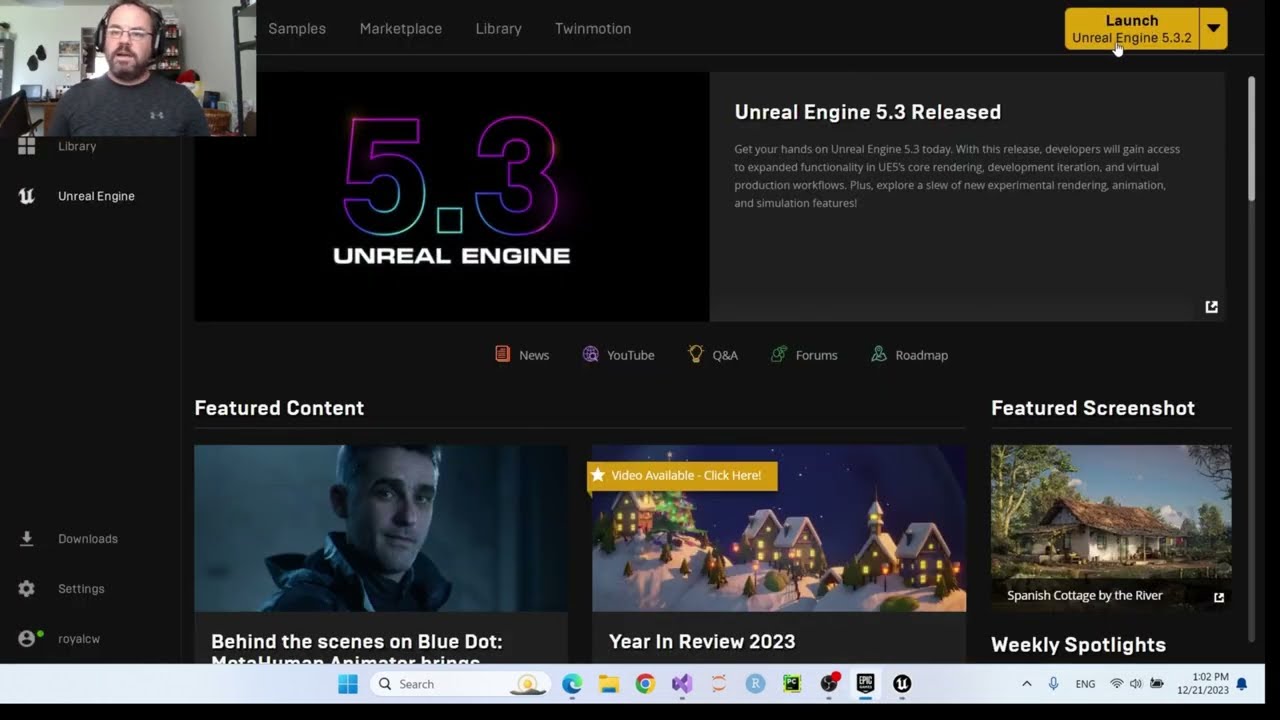1280x720 pixels.
Task: Click the Unreal Engine 5.3 Released headline
Action: (868, 112)
